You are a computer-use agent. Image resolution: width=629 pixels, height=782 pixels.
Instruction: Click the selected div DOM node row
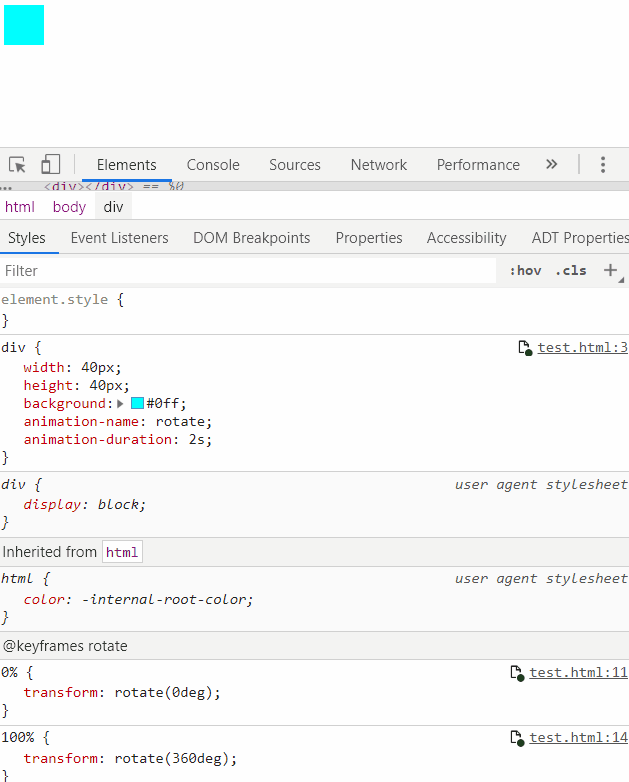[x=314, y=187]
